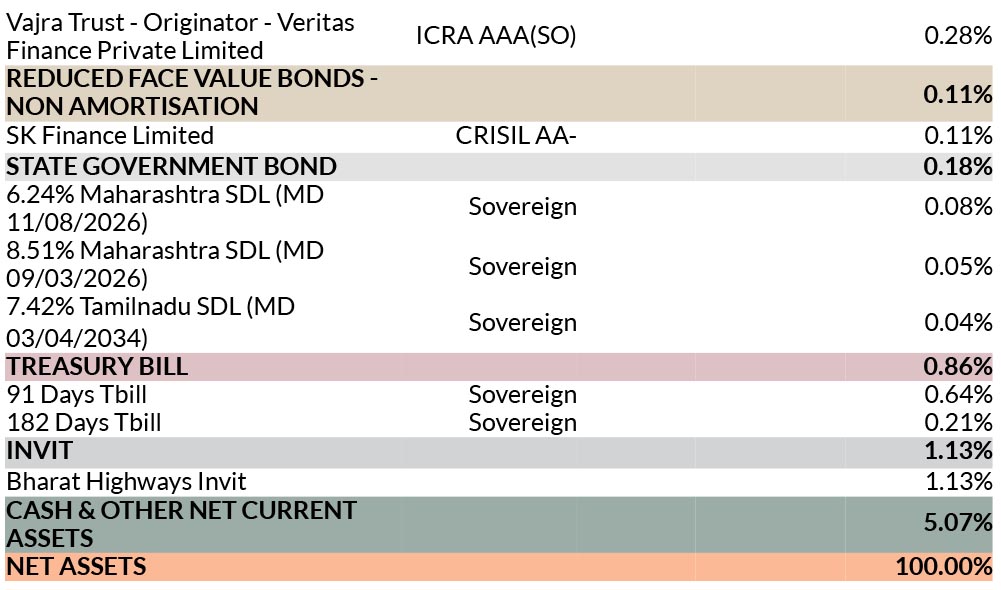Select 6.24% Maharashtra SDL 2026 row
The width and height of the screenshot is (1001, 590).
click(x=499, y=208)
